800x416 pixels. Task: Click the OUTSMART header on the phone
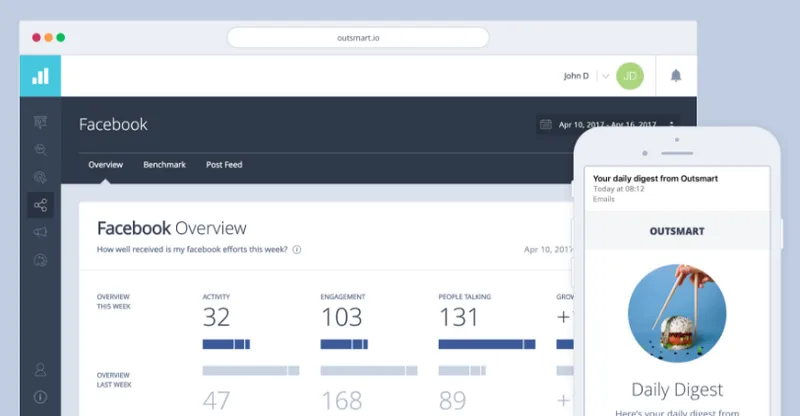tap(677, 231)
